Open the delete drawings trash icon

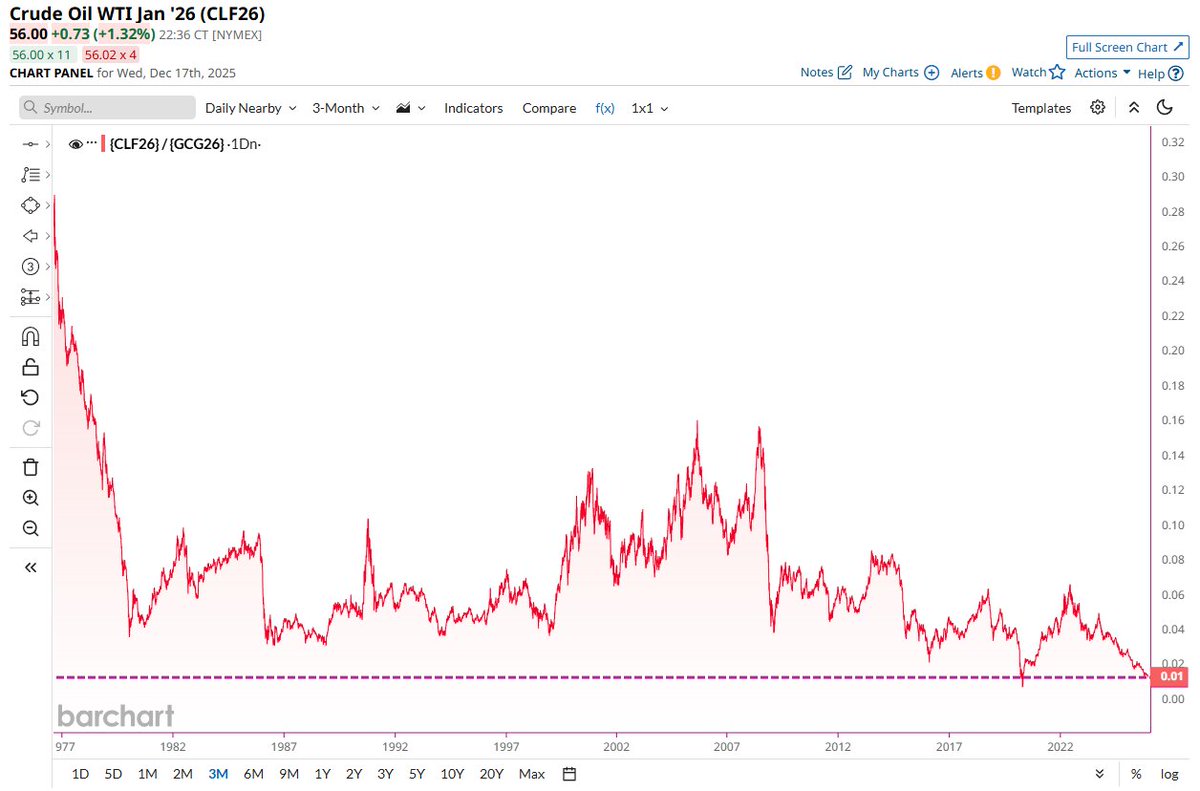pyautogui.click(x=30, y=467)
